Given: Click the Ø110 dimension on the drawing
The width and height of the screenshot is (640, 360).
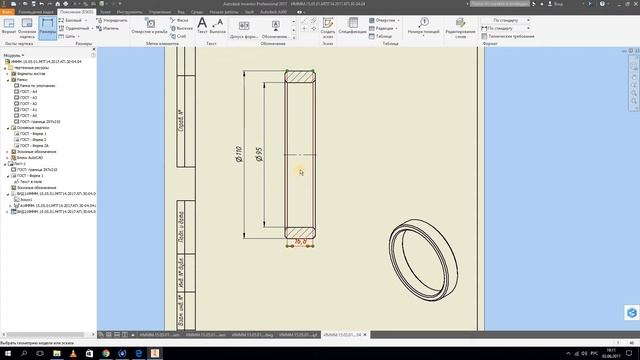Looking at the screenshot, I should coord(239,154).
